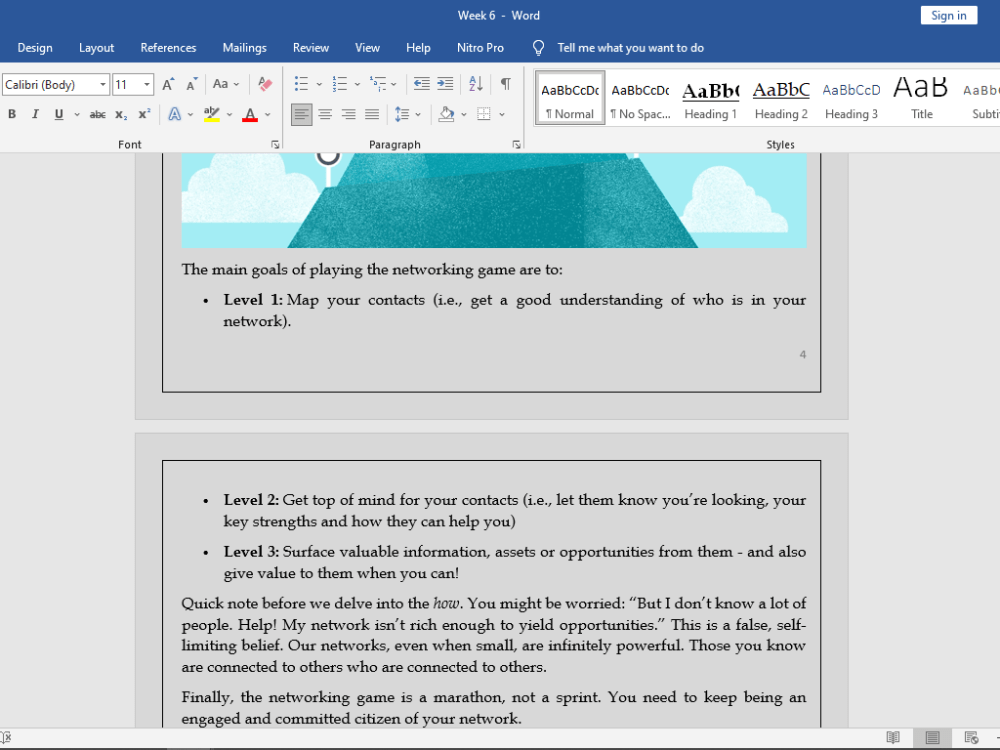Center the text
The image size is (1000, 750).
click(325, 114)
